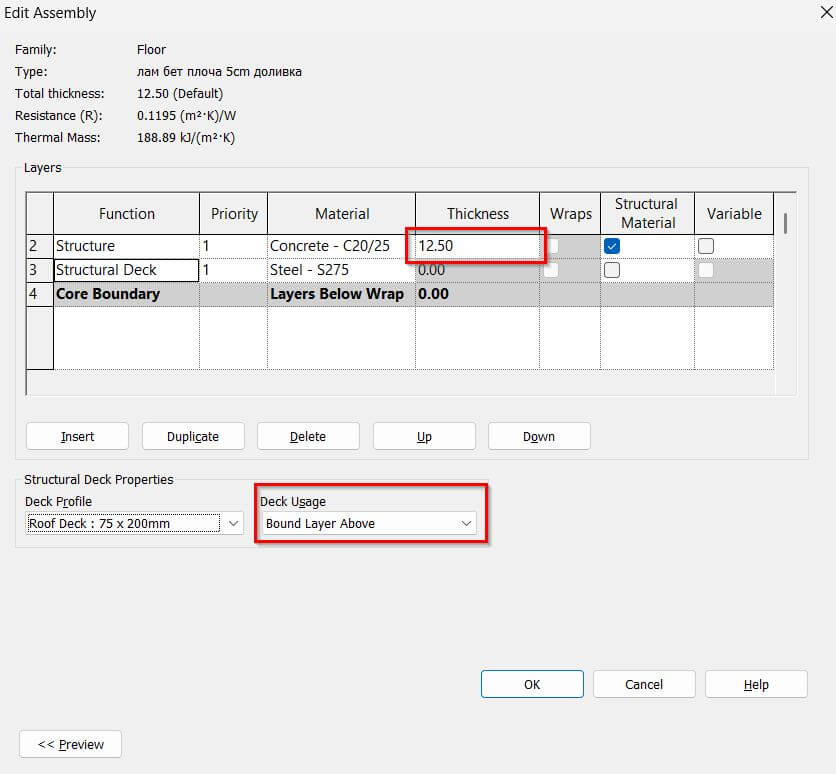Move layer Down in the list

coord(539,436)
